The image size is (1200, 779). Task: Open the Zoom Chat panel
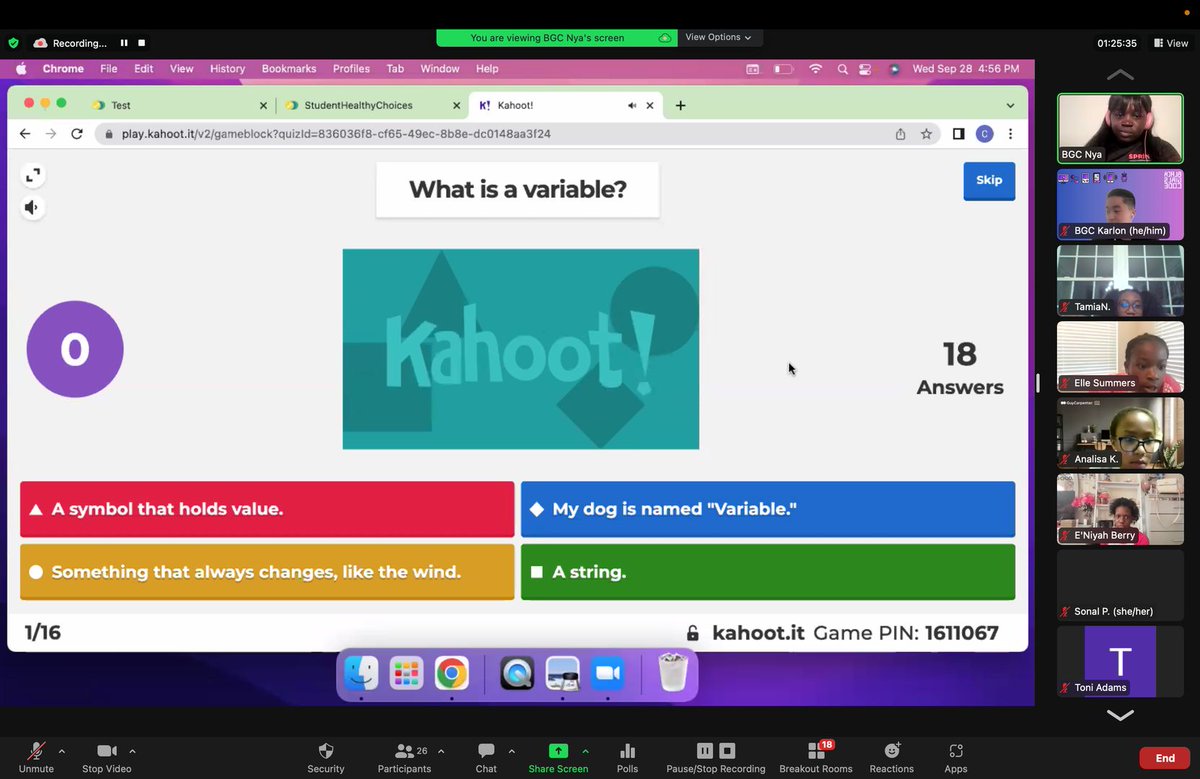pyautogui.click(x=486, y=758)
